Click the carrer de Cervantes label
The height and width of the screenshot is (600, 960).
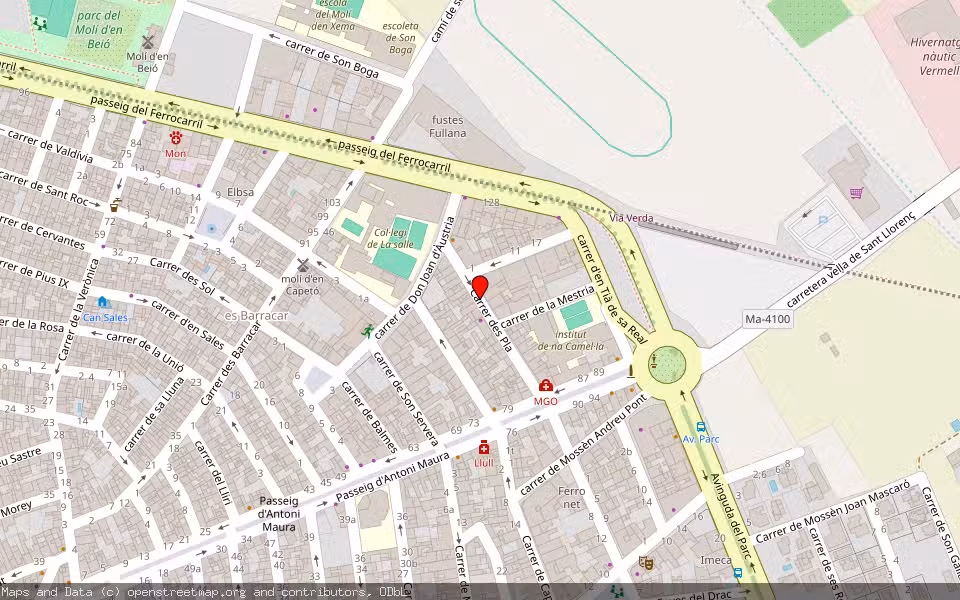tap(43, 231)
